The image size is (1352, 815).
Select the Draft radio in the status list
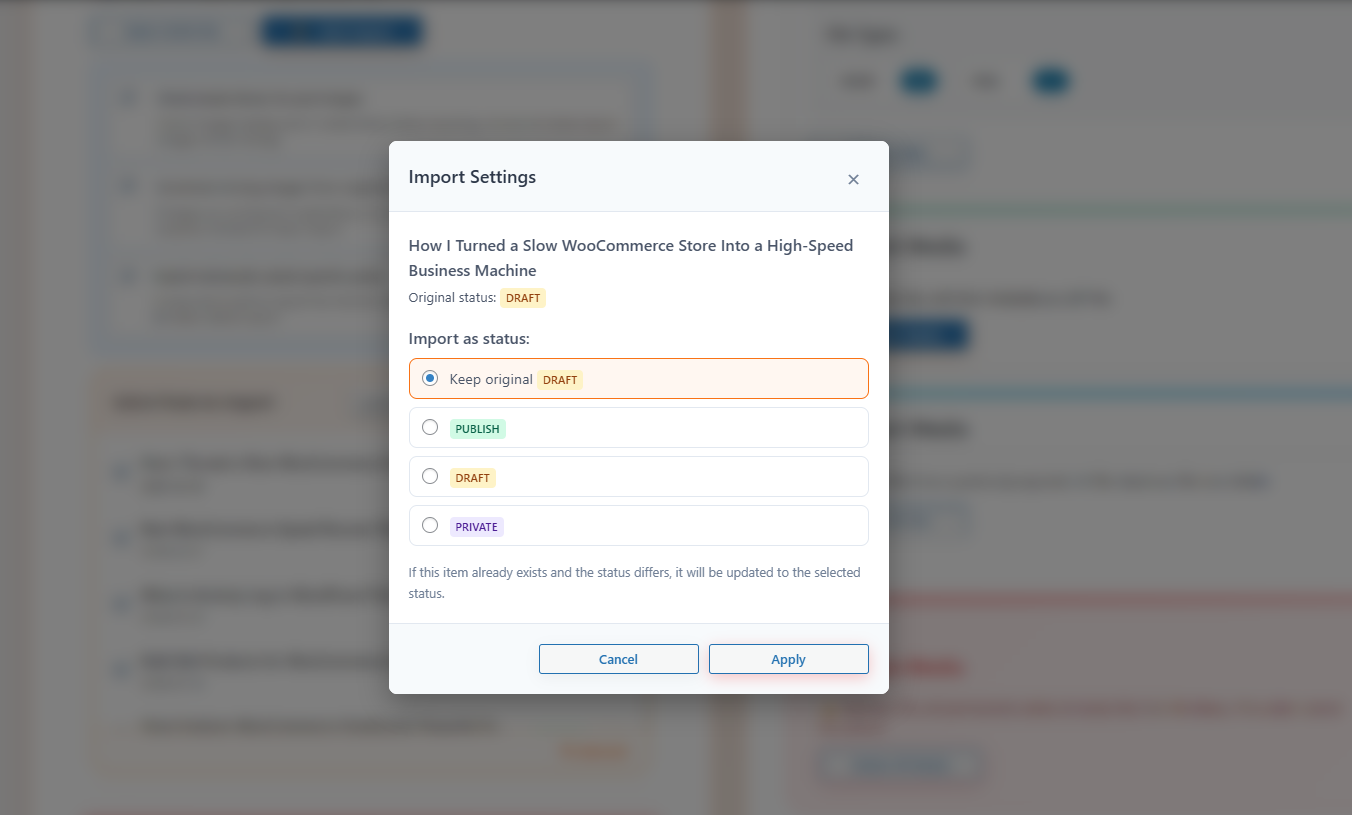[x=430, y=476]
